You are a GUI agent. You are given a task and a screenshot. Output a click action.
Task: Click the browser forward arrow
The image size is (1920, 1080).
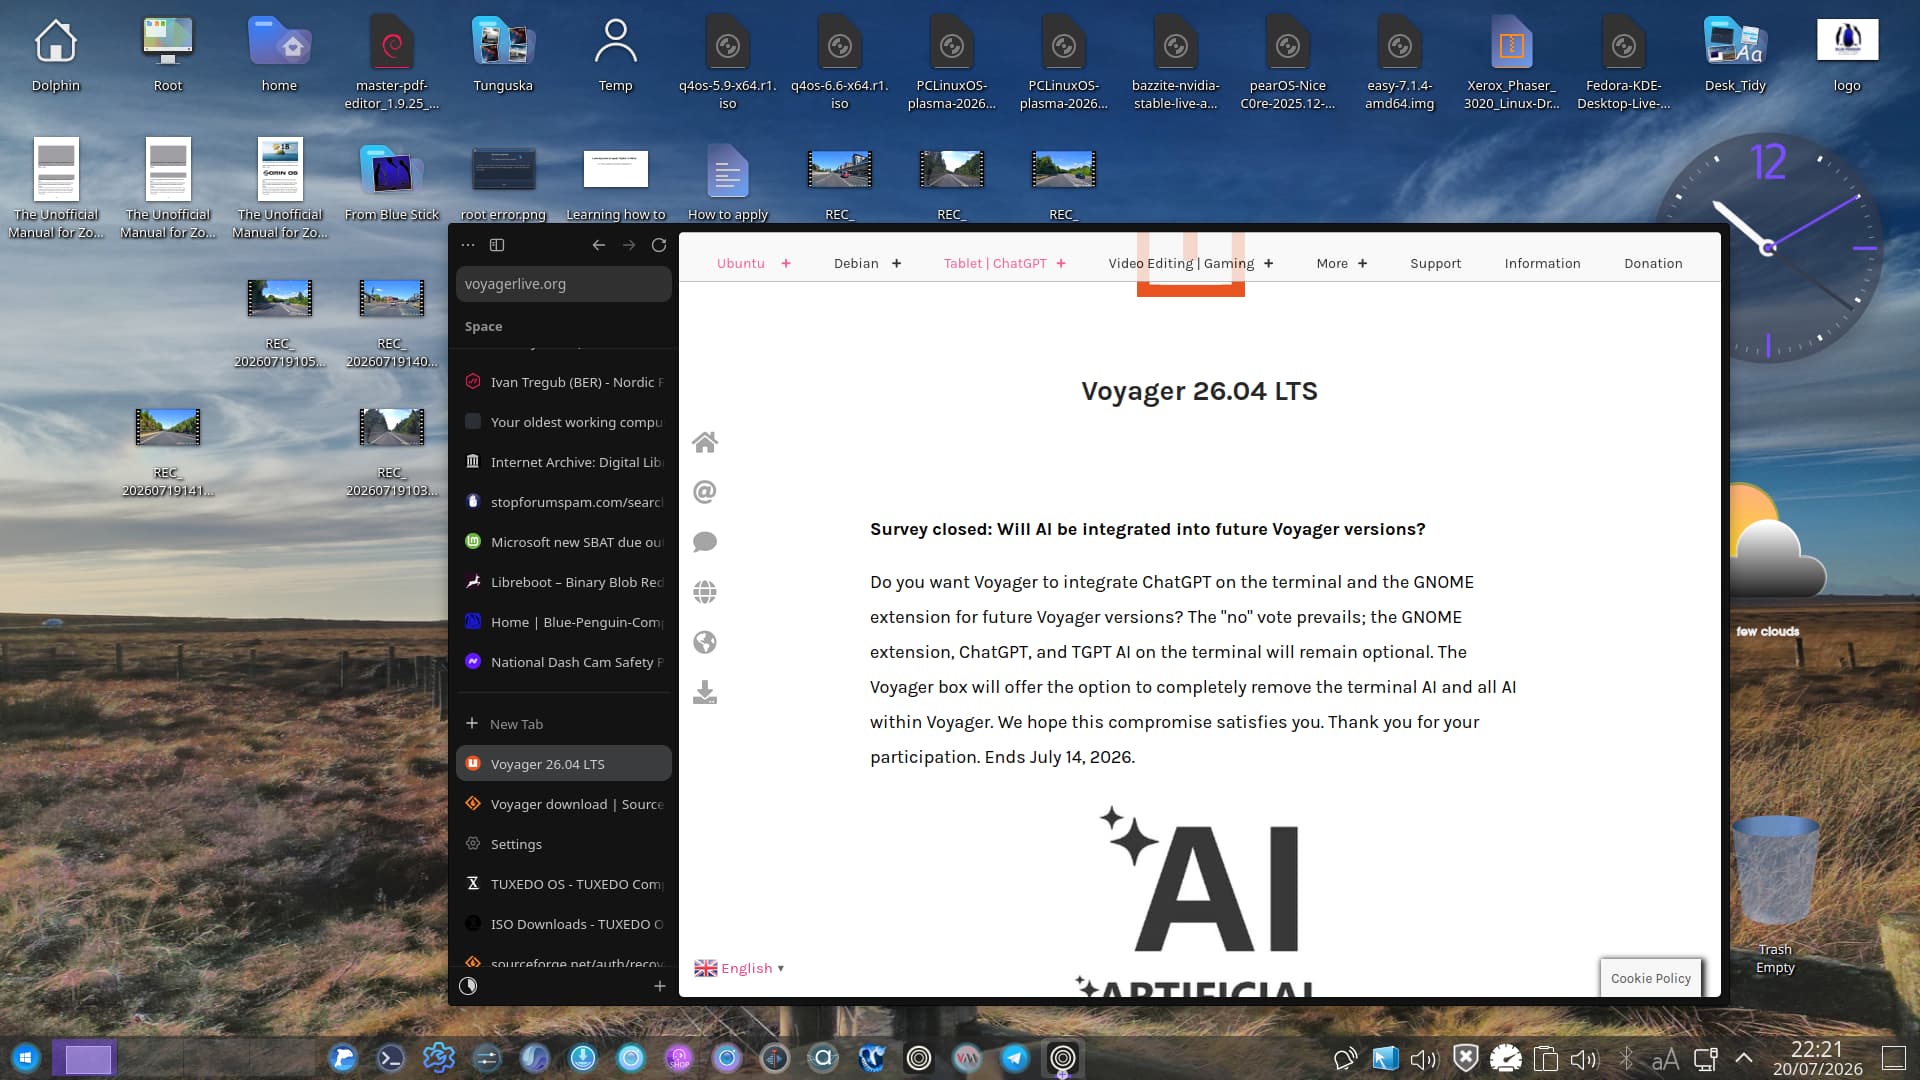[629, 245]
